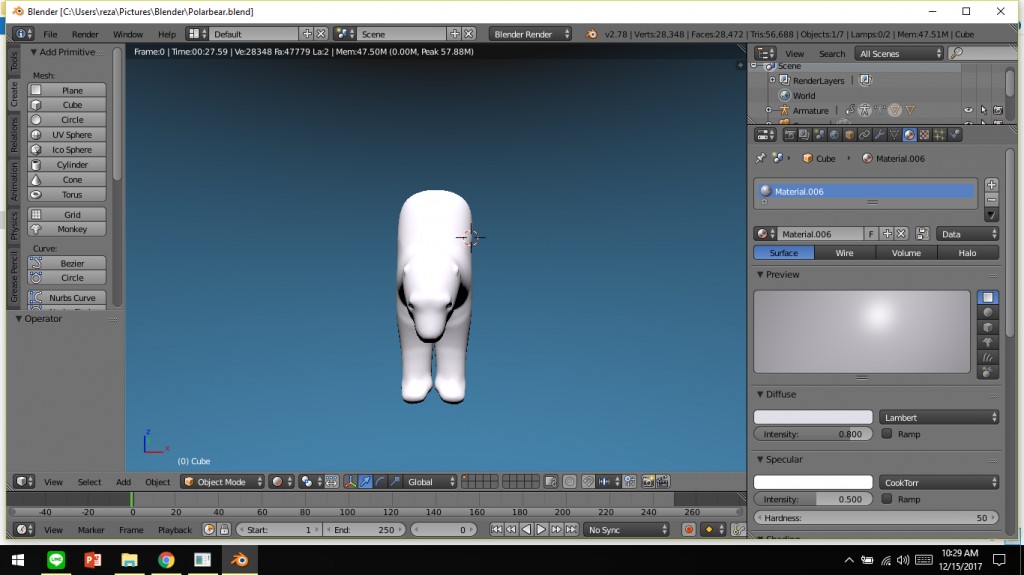Add a Monkey mesh primitive
The width and height of the screenshot is (1024, 575).
[x=72, y=229]
